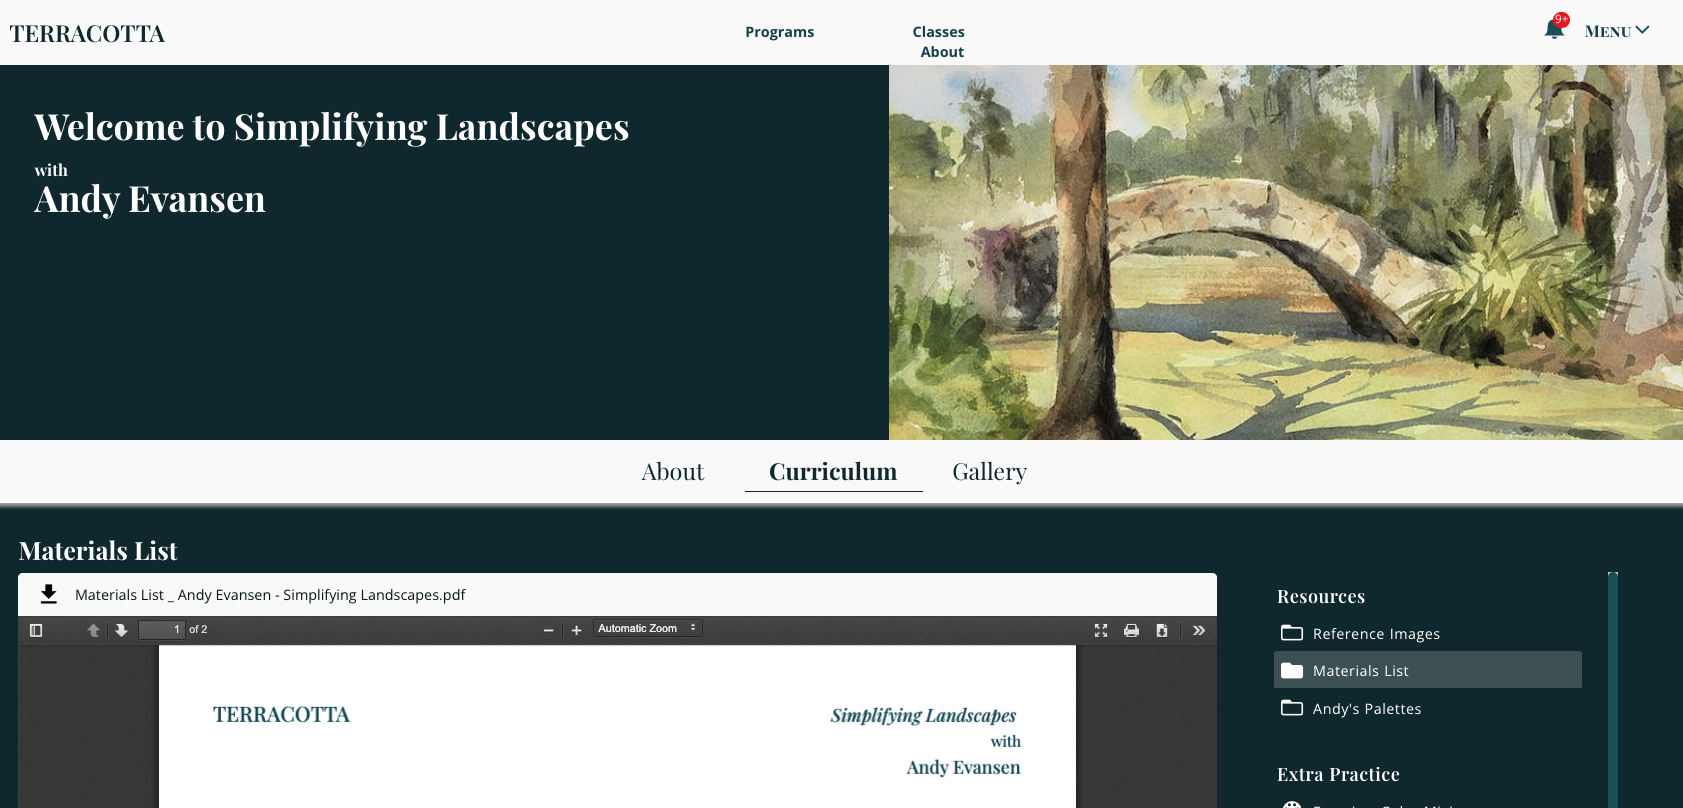
Task: Save the PDF from the viewer toolbar
Action: [x=1162, y=630]
